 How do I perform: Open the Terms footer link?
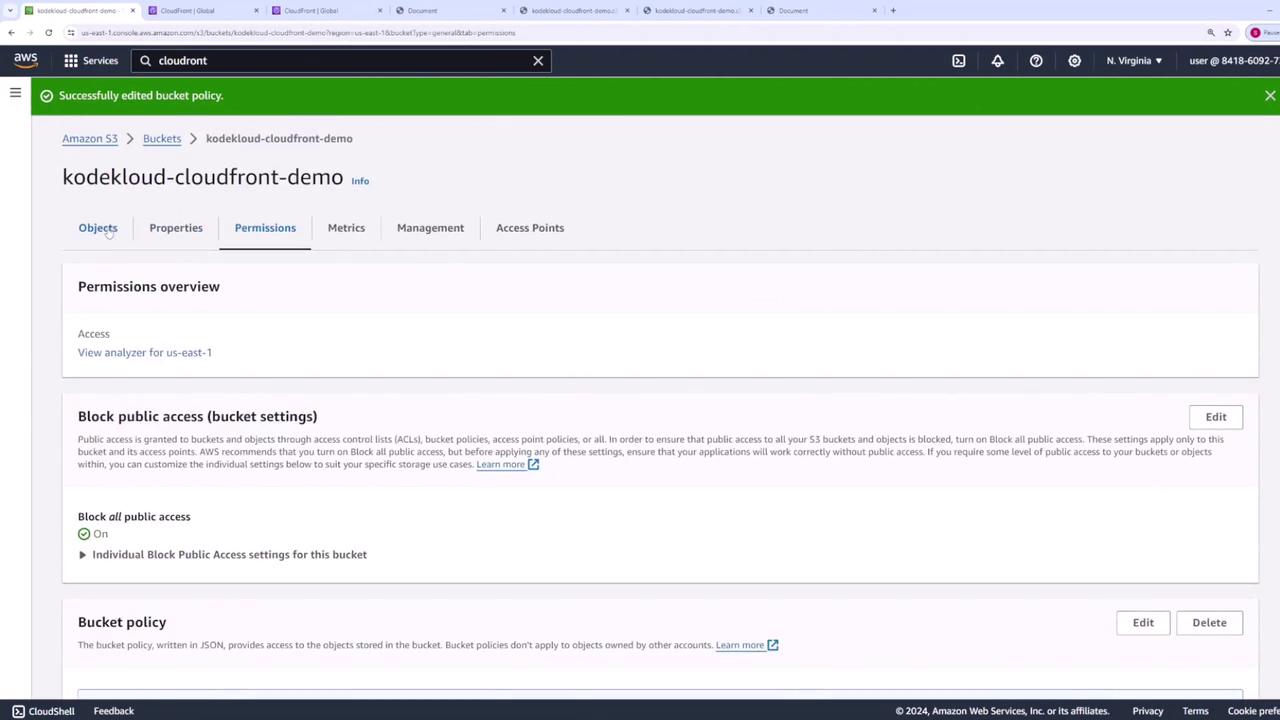[x=1195, y=711]
